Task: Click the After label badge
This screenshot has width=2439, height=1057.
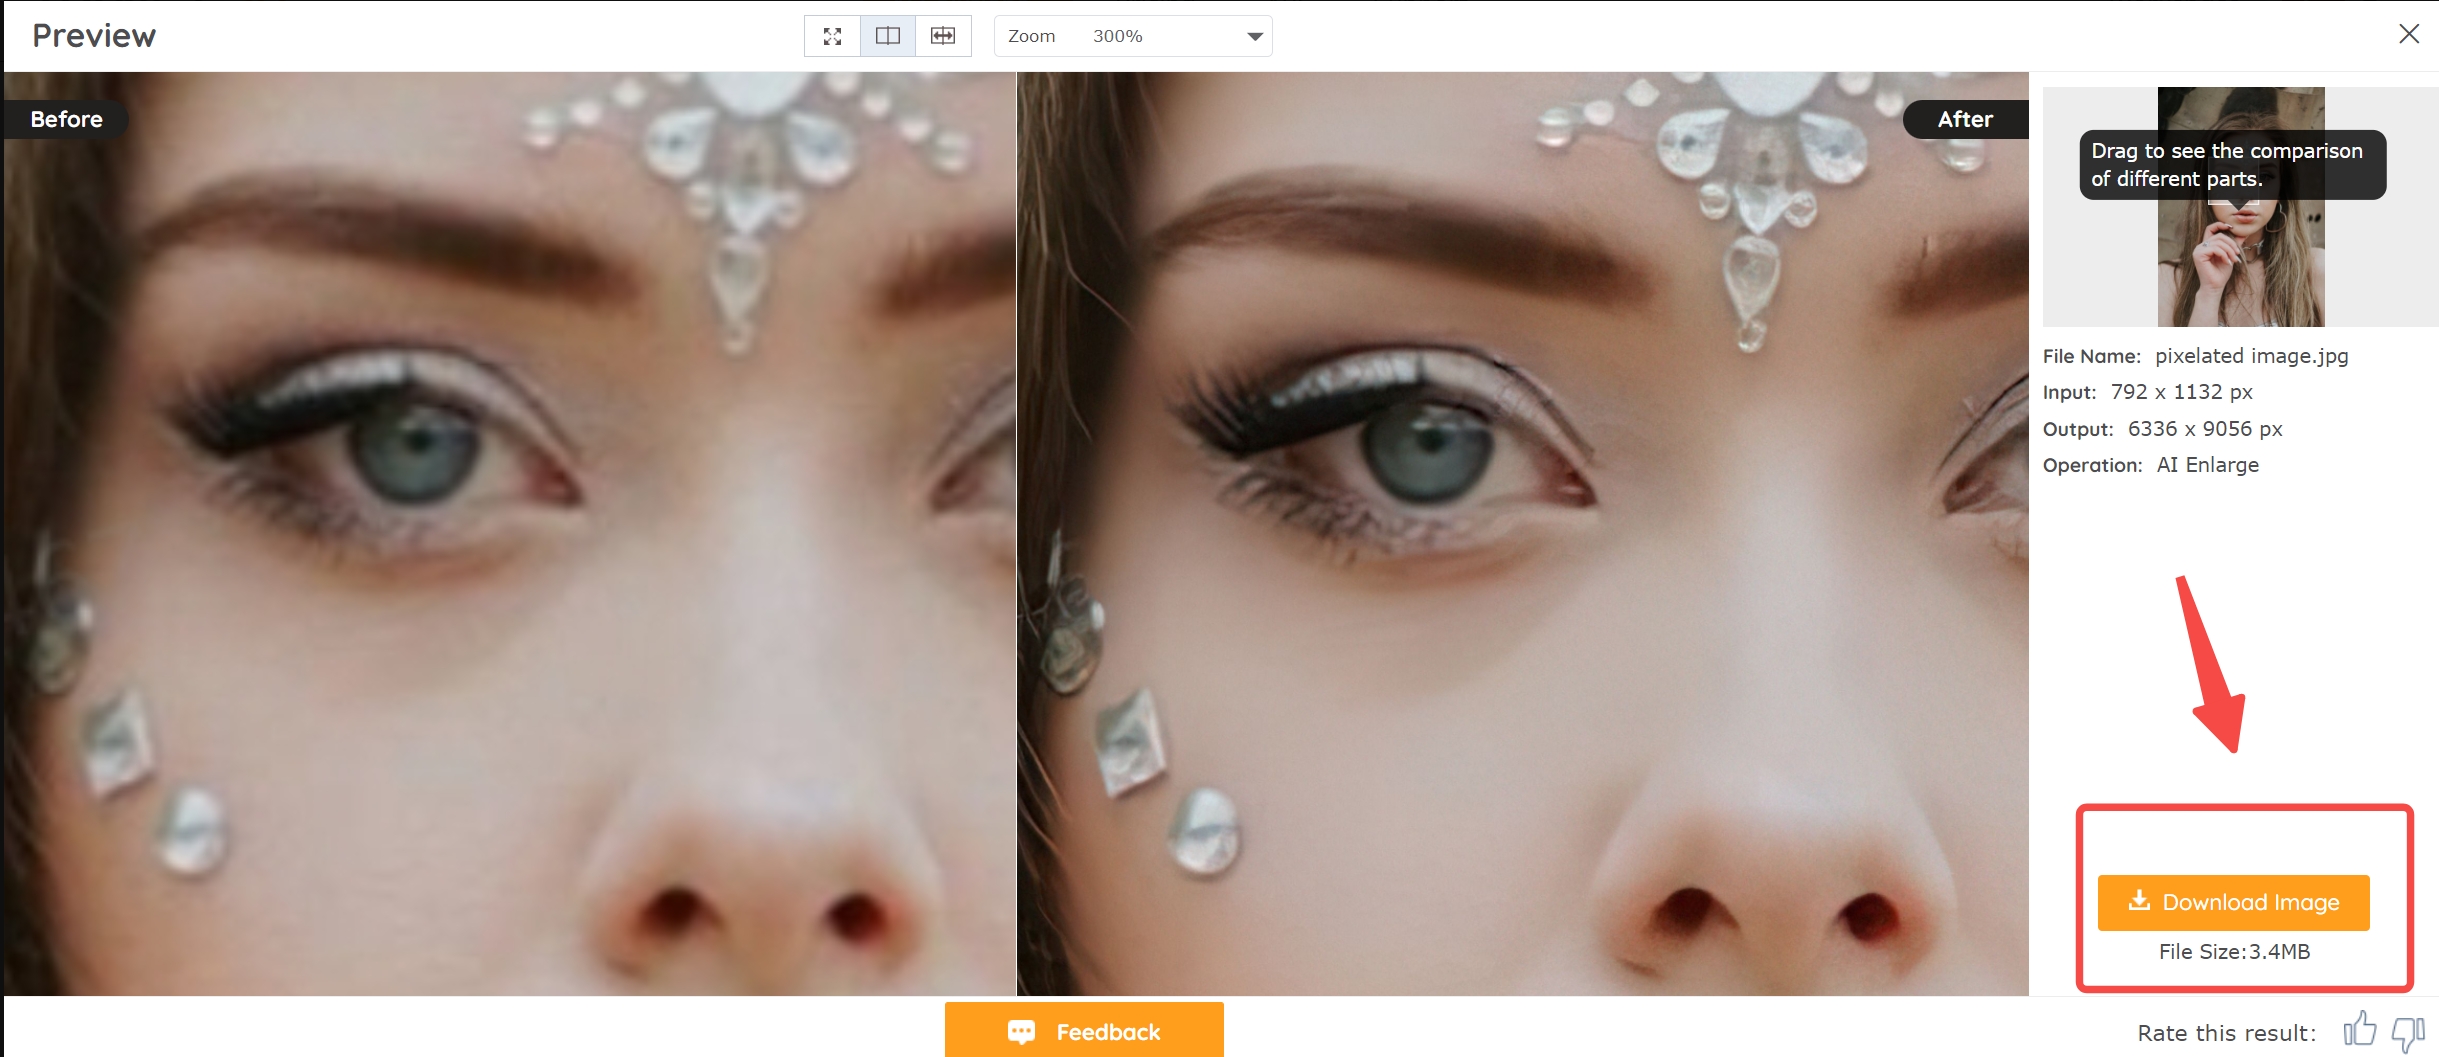Action: 1964,119
